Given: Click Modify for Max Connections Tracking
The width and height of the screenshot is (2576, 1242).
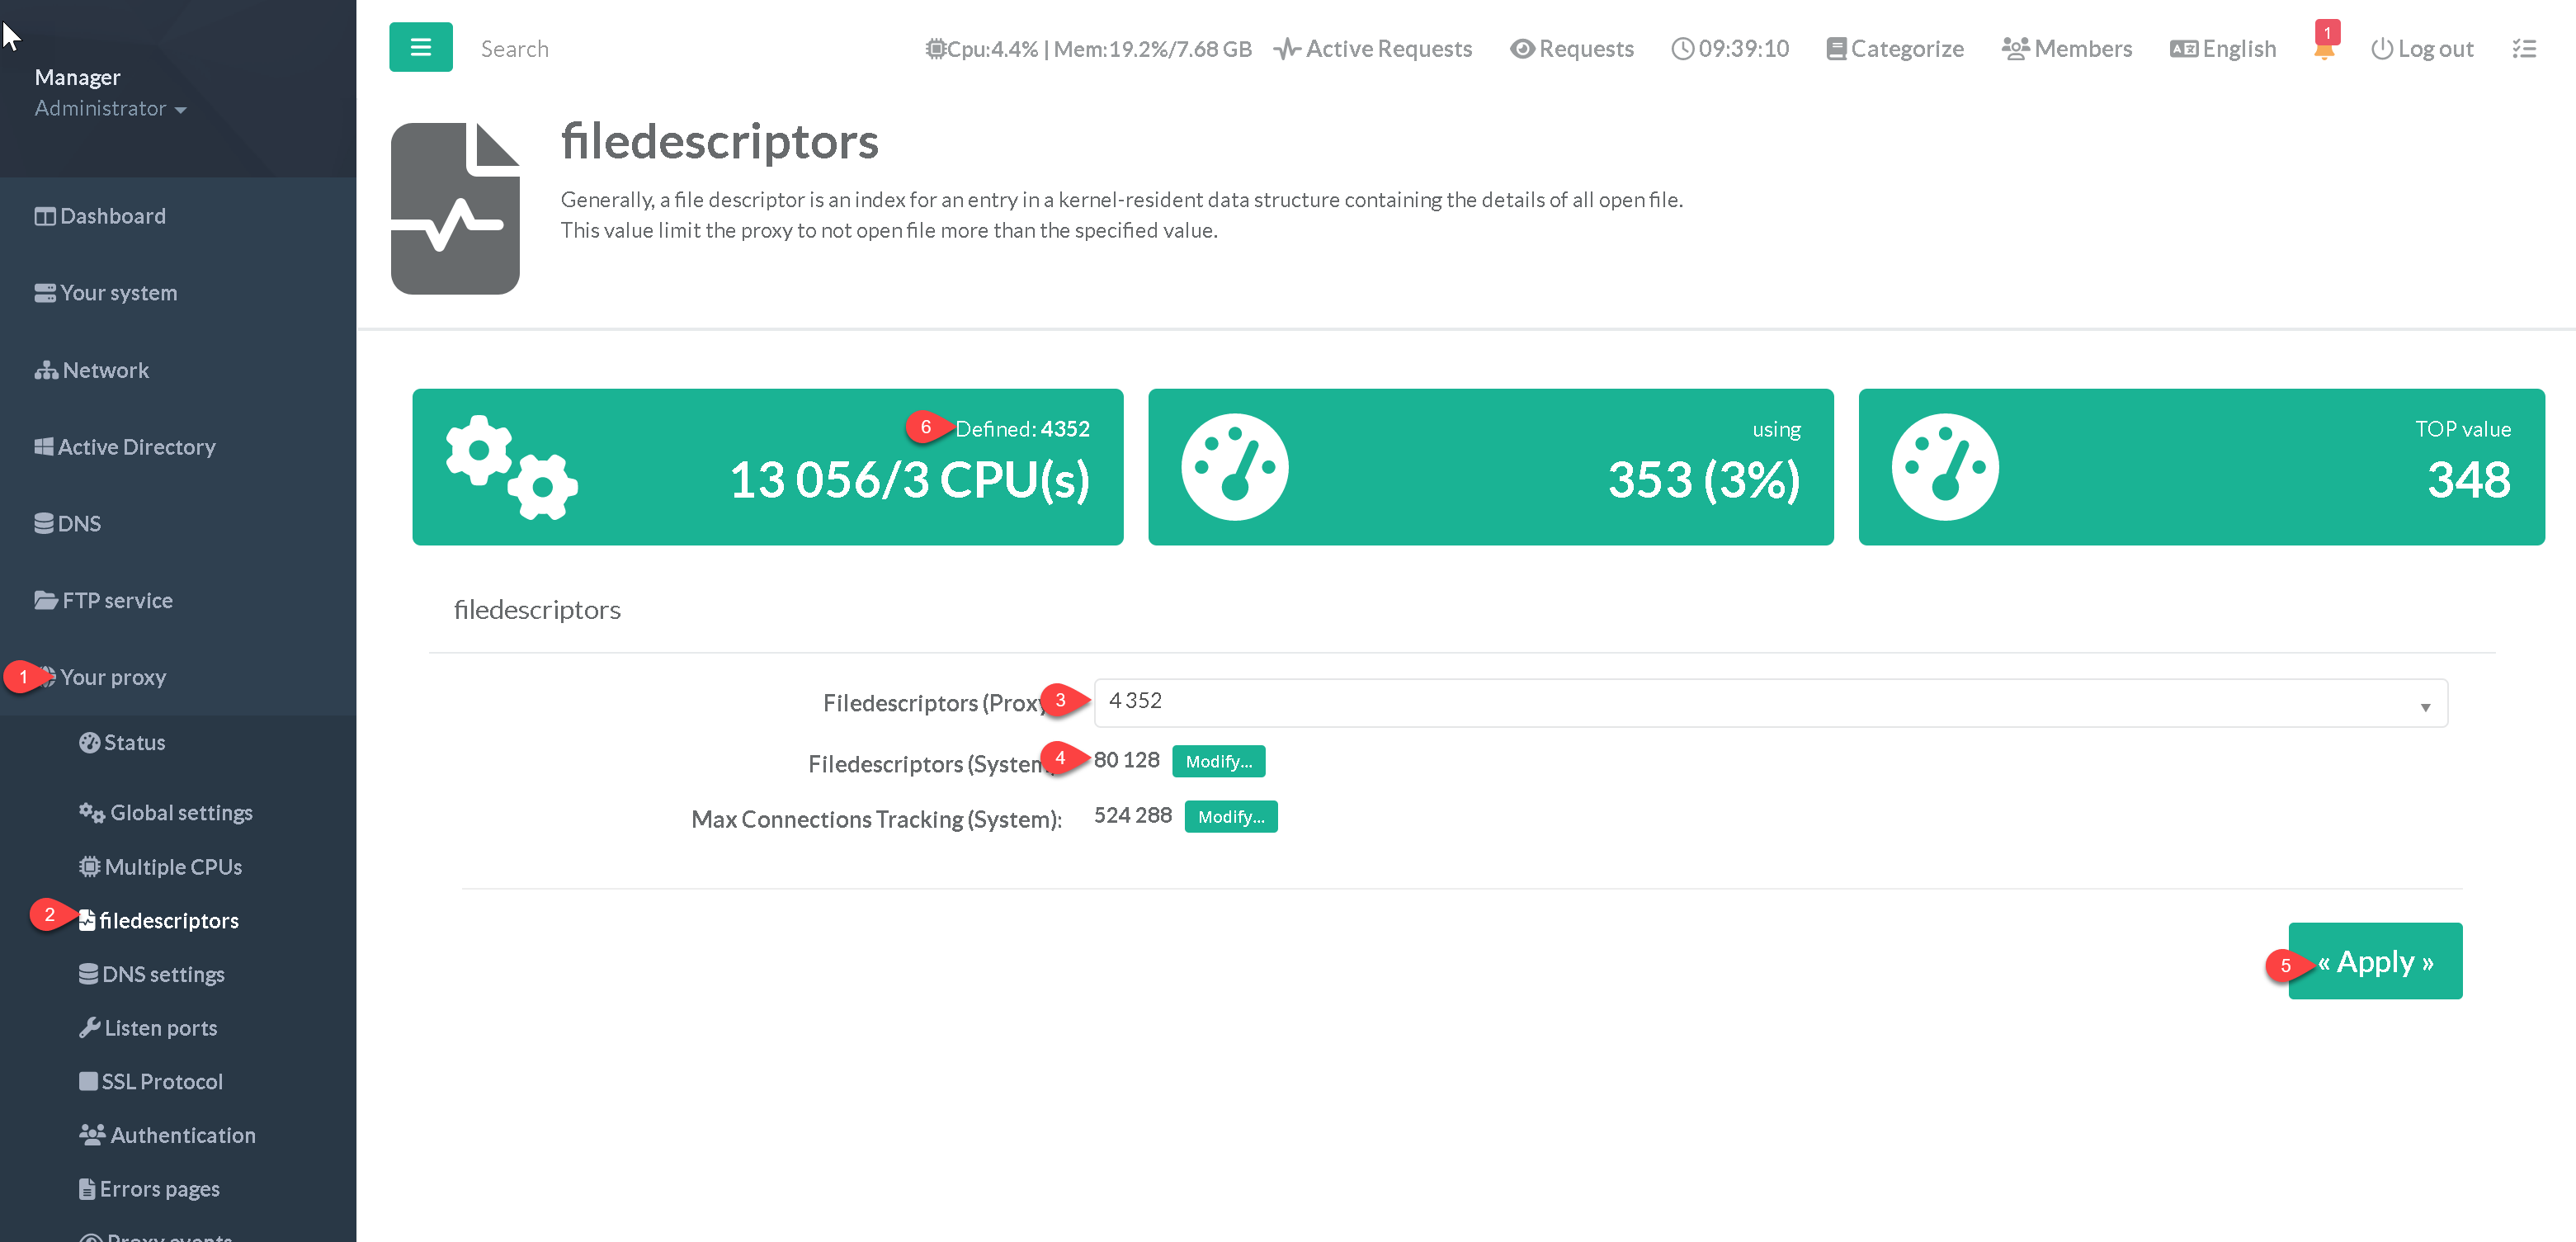Looking at the screenshot, I should tap(1230, 817).
